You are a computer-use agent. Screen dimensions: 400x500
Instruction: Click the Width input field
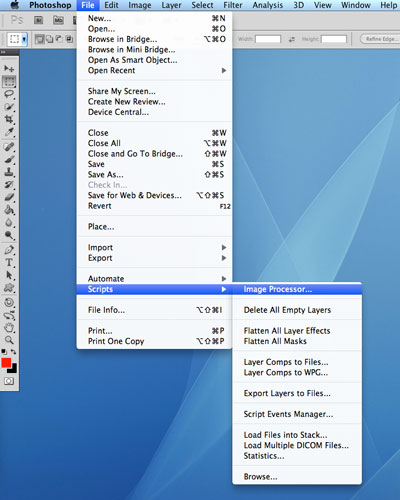[268, 39]
